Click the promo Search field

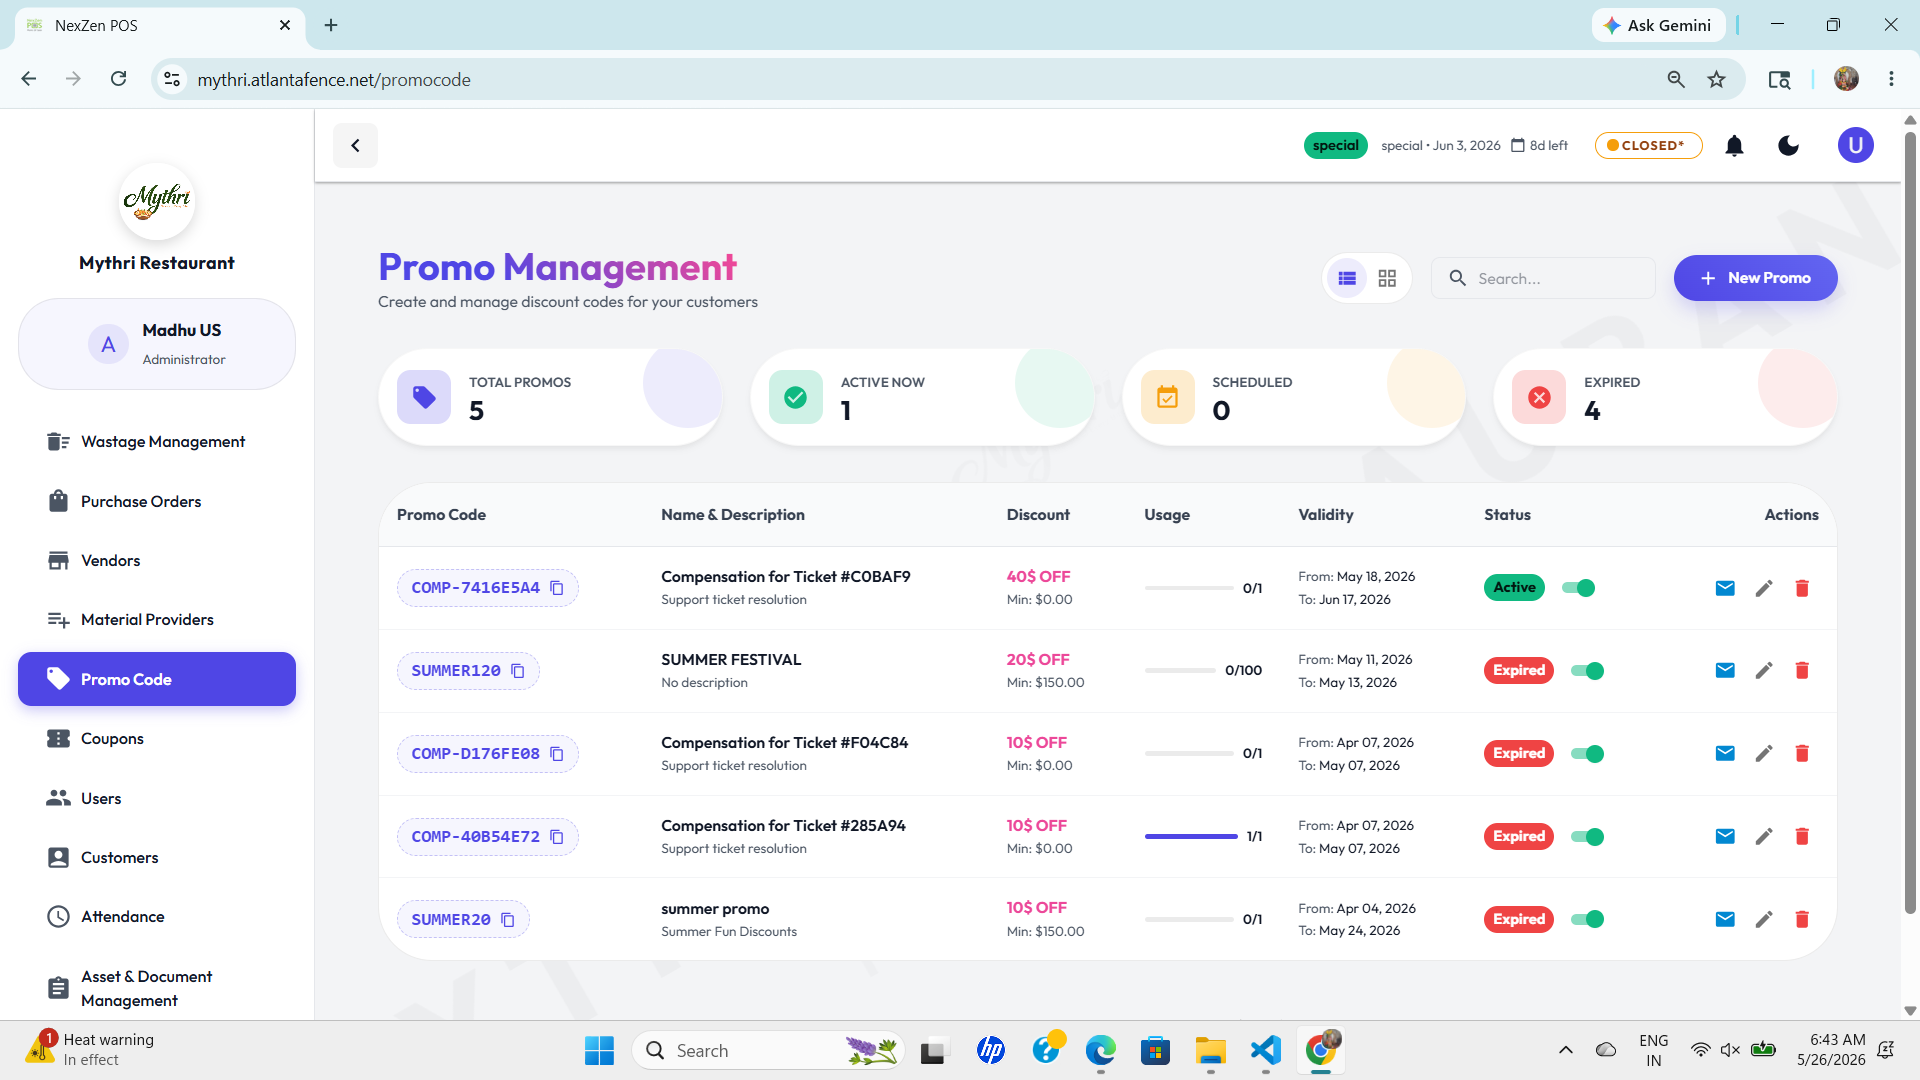click(x=1543, y=278)
